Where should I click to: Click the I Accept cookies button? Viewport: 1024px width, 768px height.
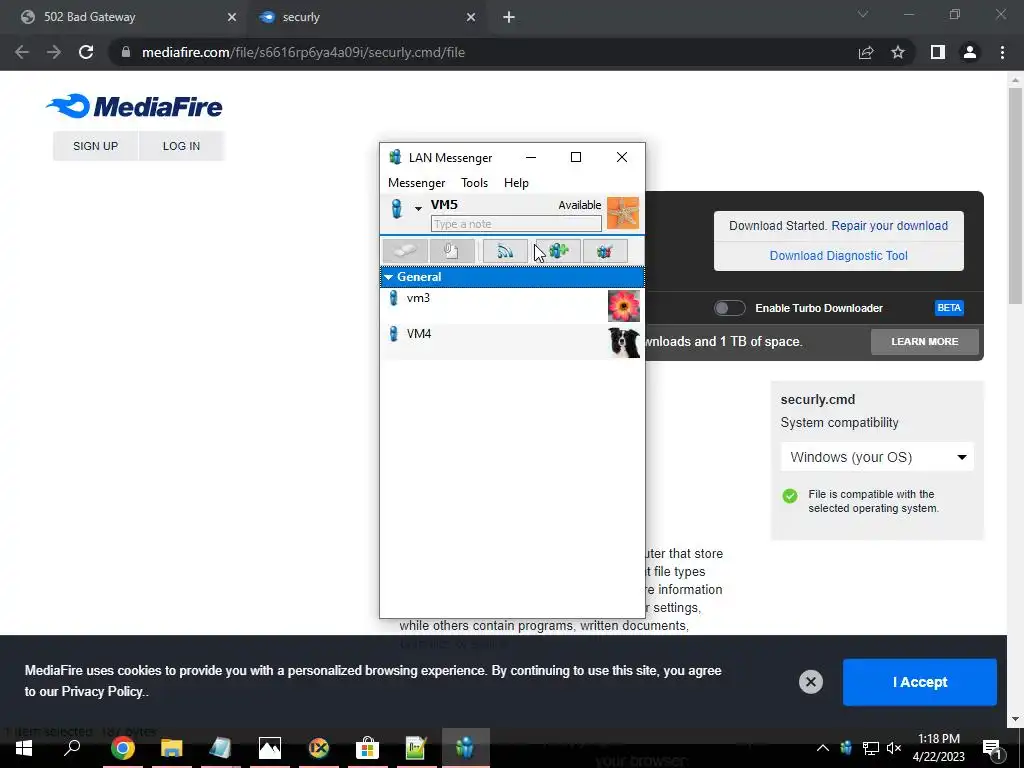tap(920, 682)
